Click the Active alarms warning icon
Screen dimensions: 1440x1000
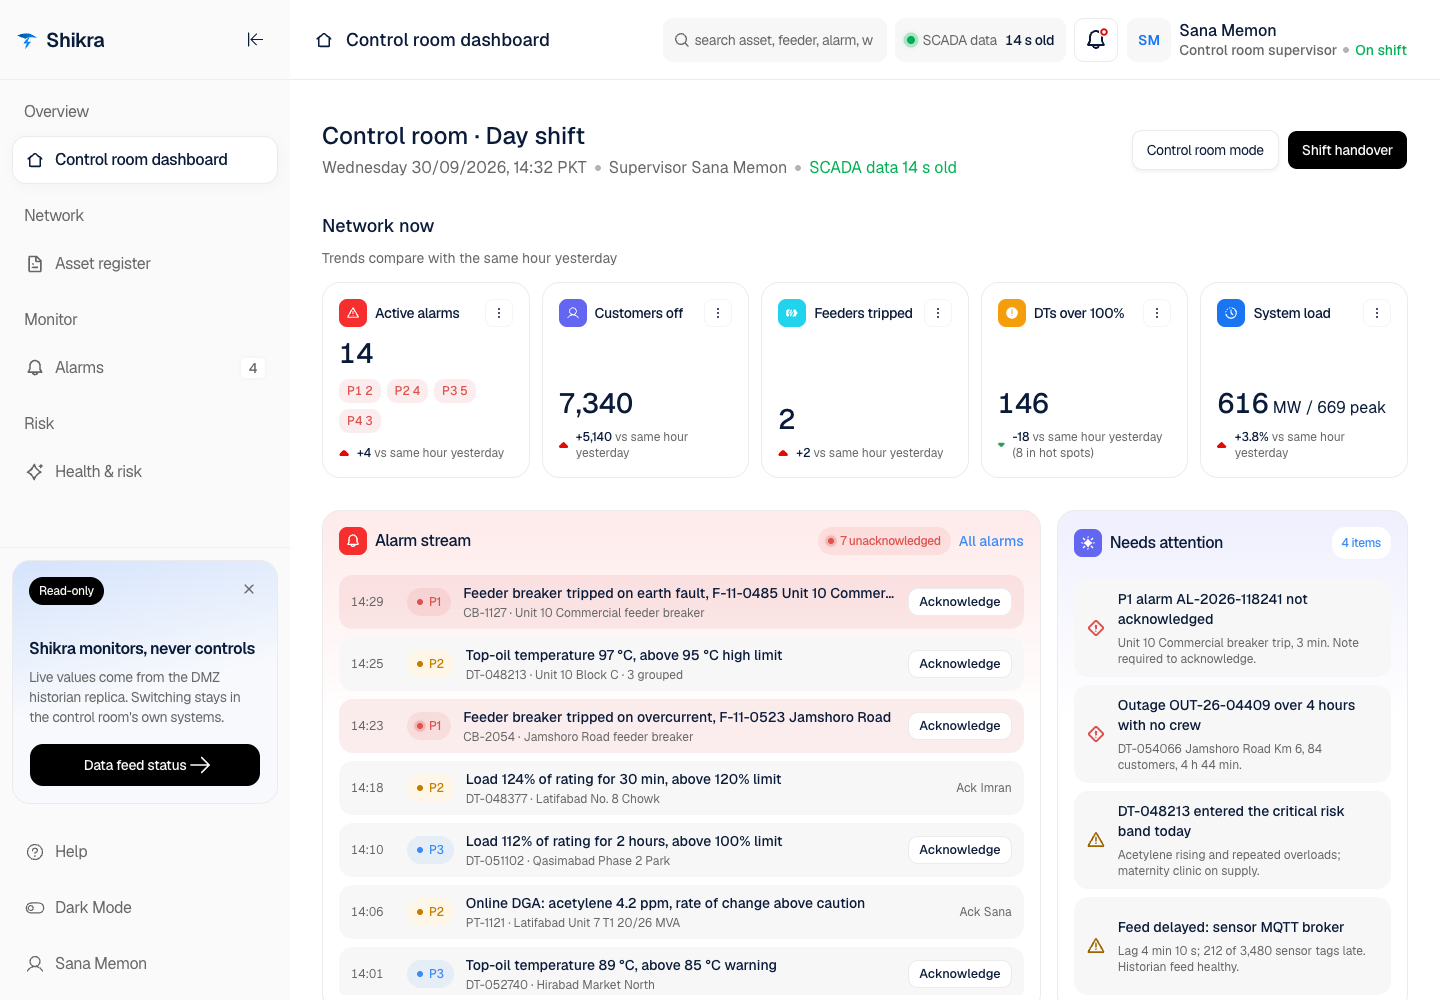click(x=353, y=313)
